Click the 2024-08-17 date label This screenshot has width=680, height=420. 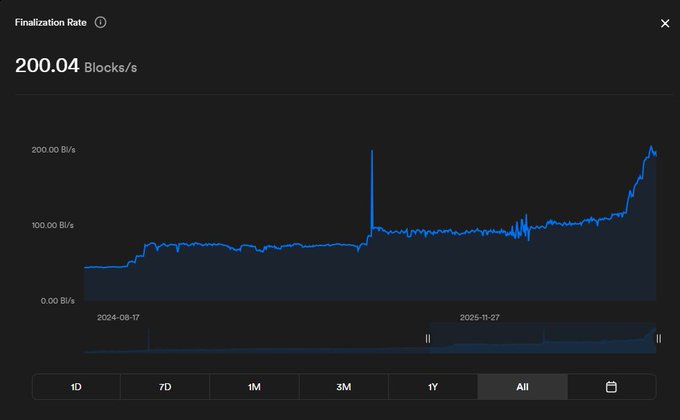[x=118, y=318]
